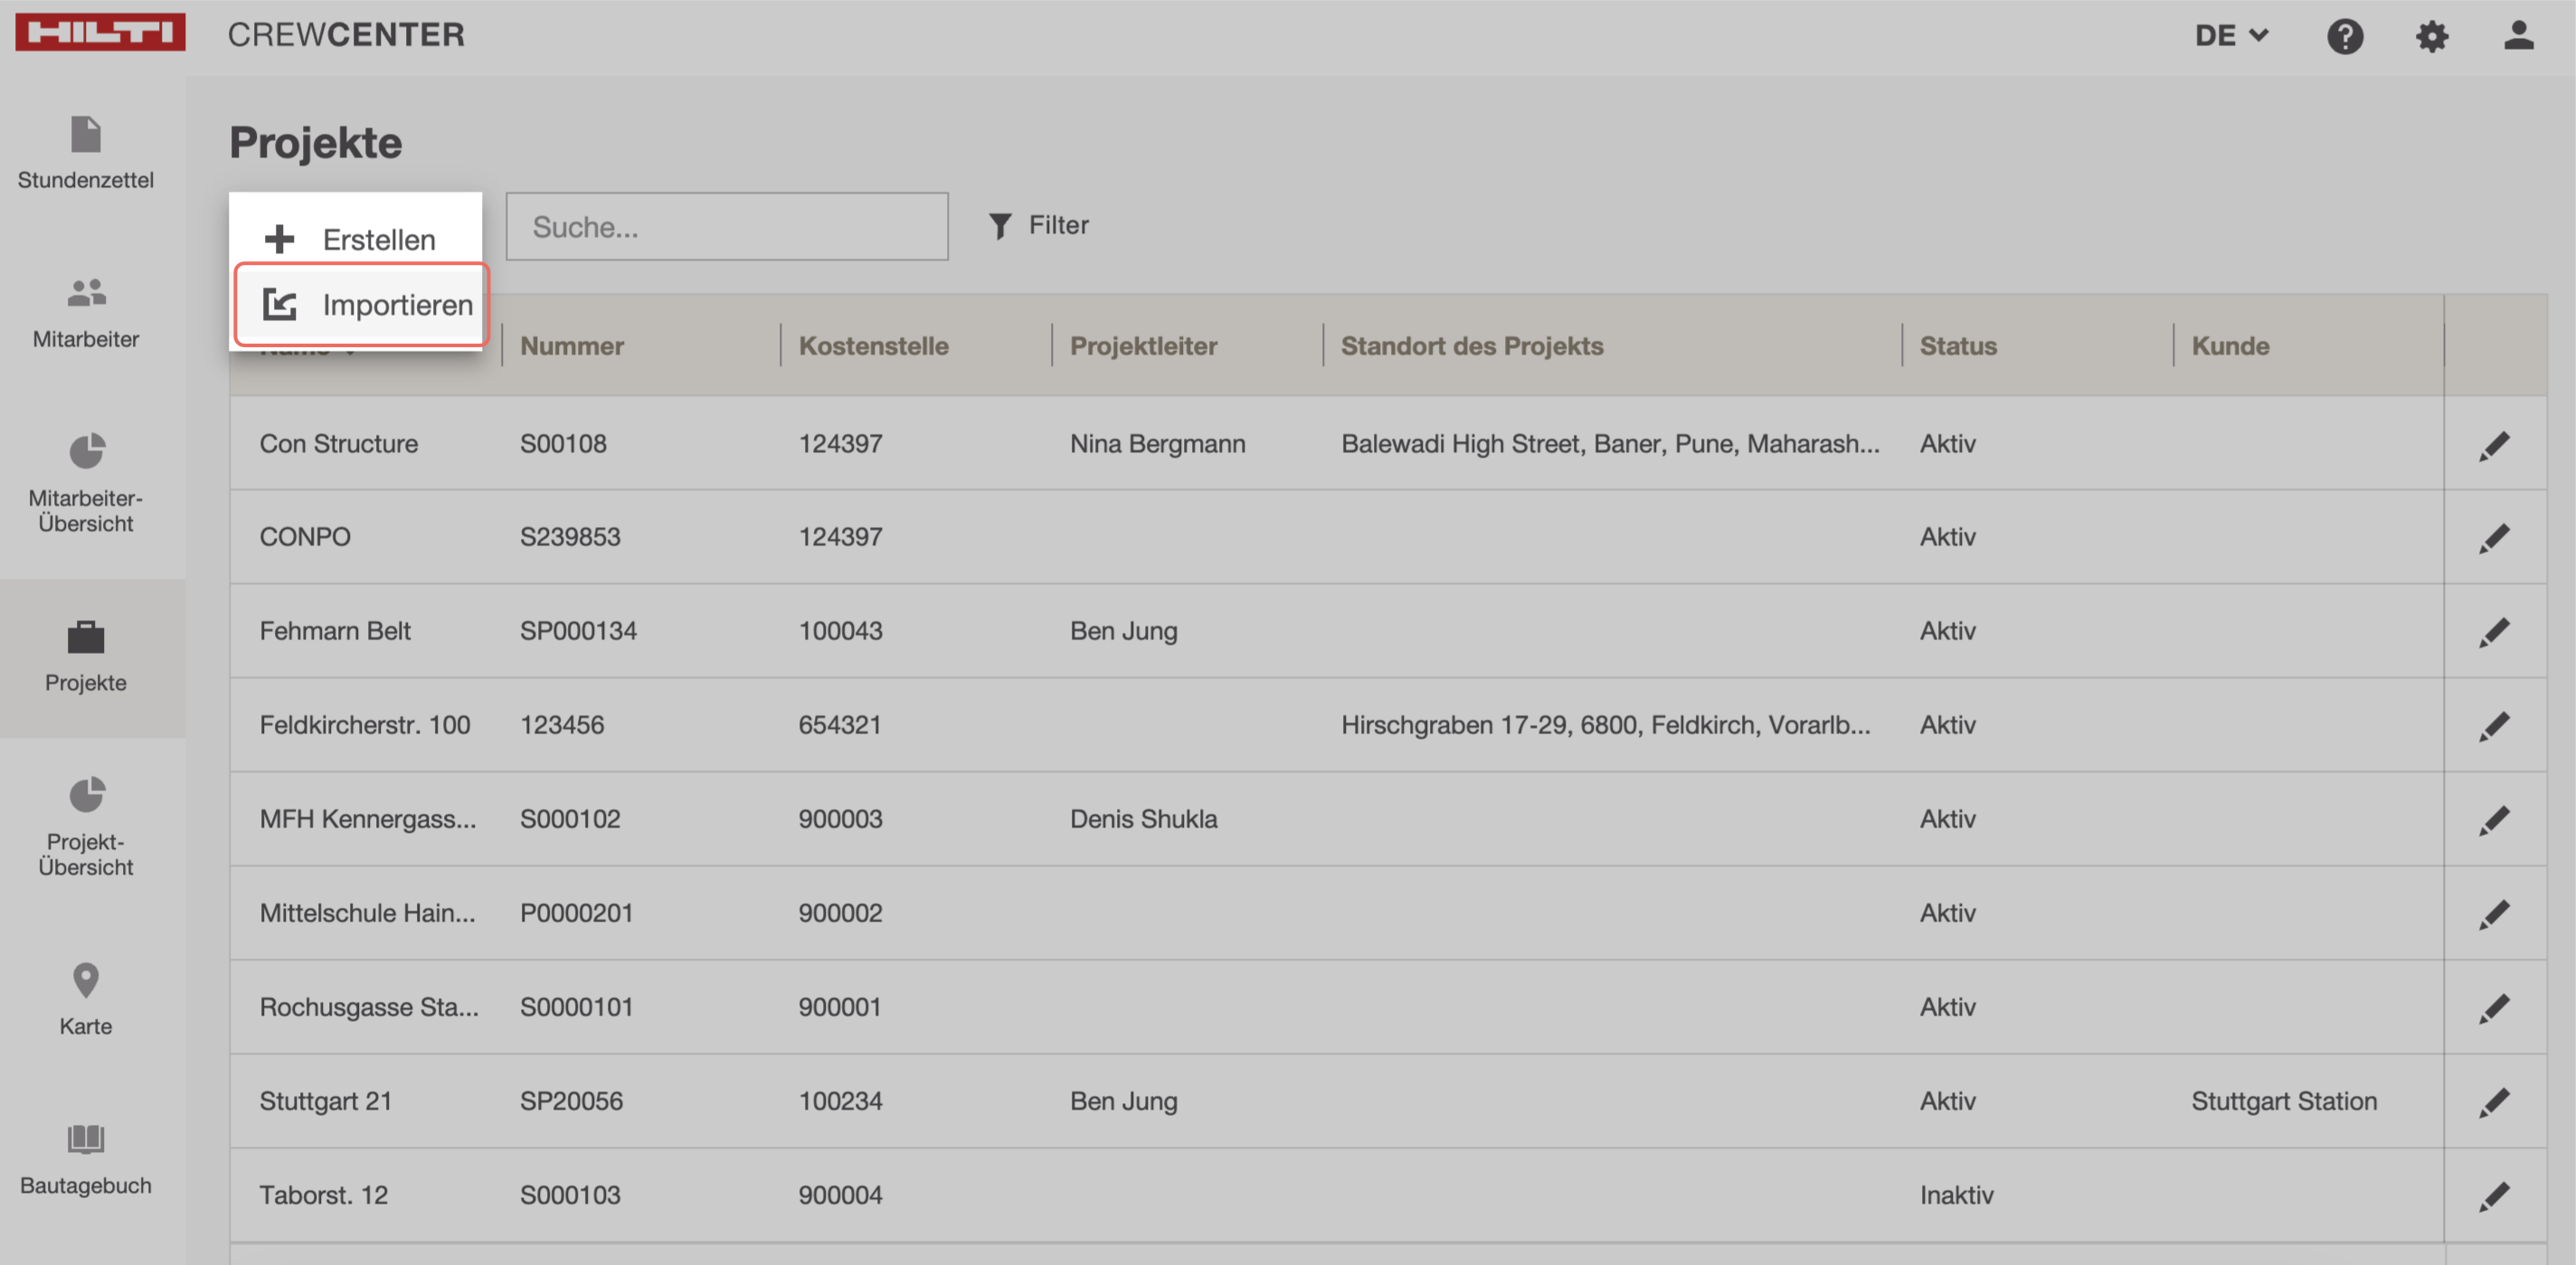The width and height of the screenshot is (2576, 1265).
Task: Sort table by Kostenstelle column
Action: click(873, 346)
